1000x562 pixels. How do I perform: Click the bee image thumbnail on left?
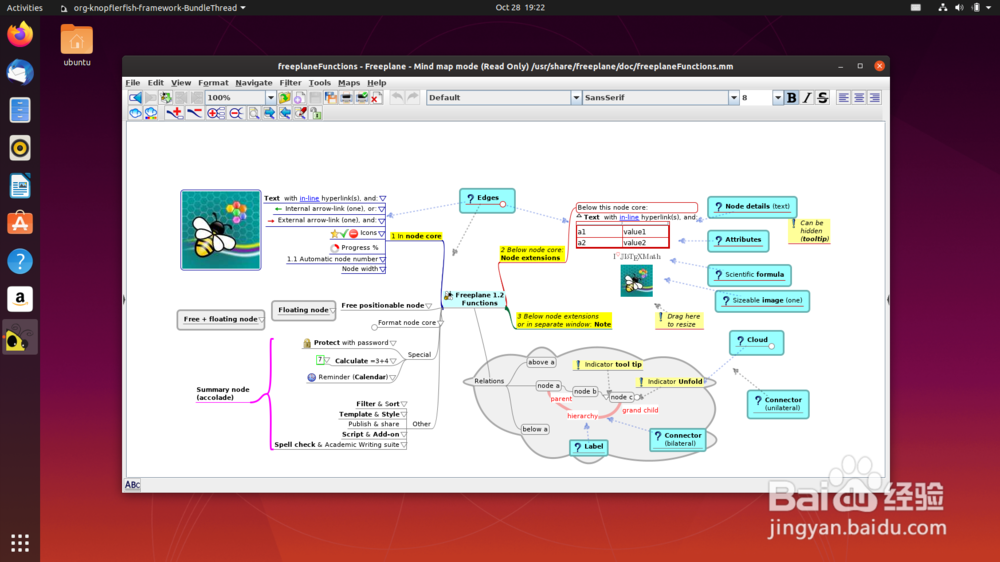pyautogui.click(x=221, y=230)
